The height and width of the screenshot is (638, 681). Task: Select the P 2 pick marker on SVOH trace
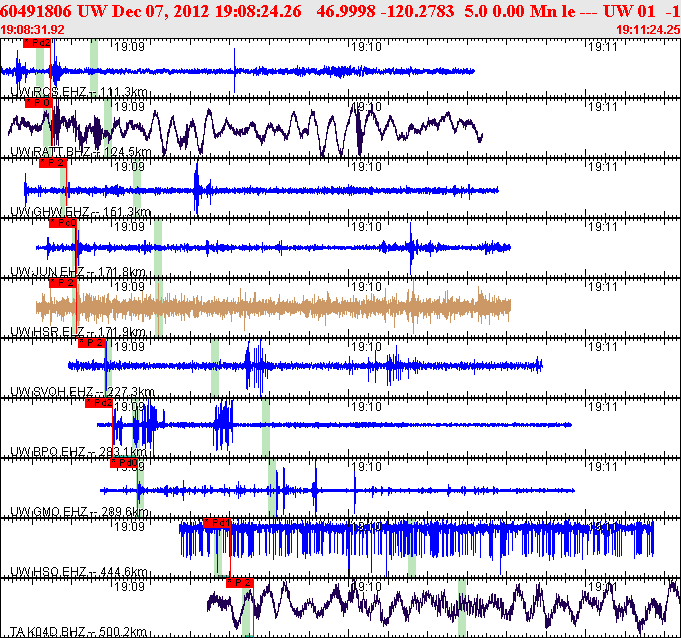click(x=92, y=343)
